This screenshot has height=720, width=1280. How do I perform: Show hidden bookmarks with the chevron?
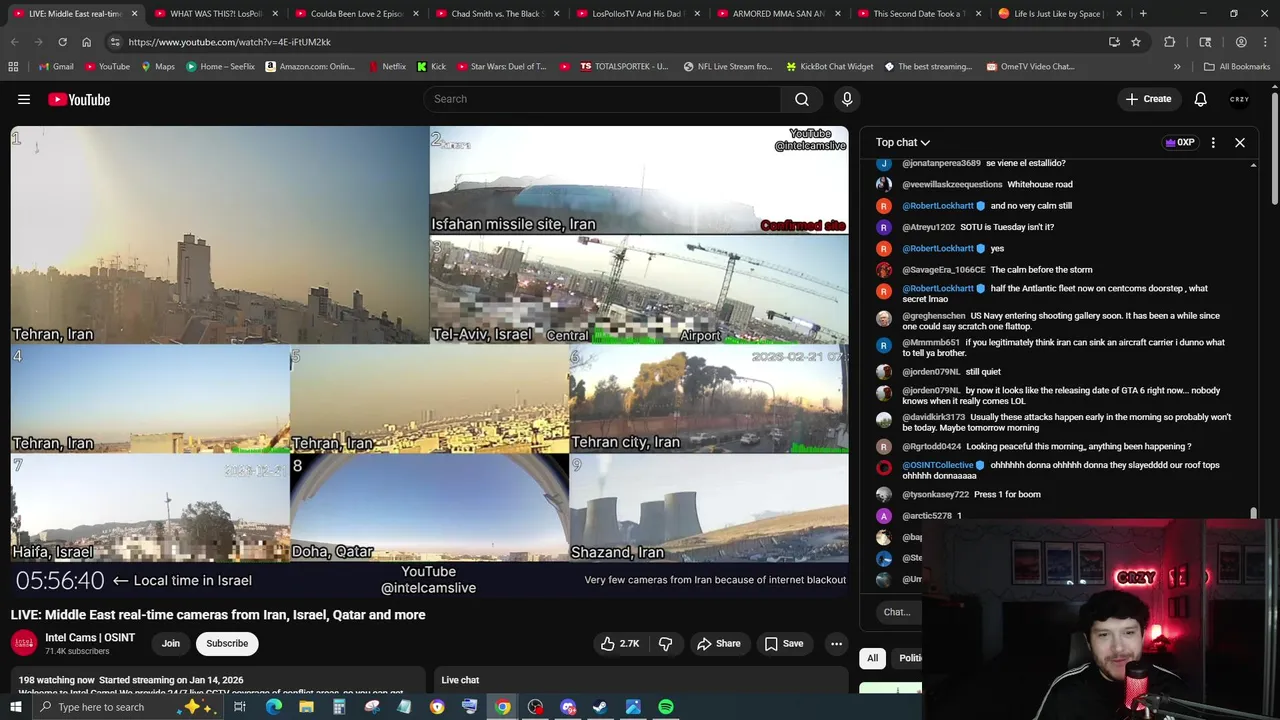[x=1177, y=67]
